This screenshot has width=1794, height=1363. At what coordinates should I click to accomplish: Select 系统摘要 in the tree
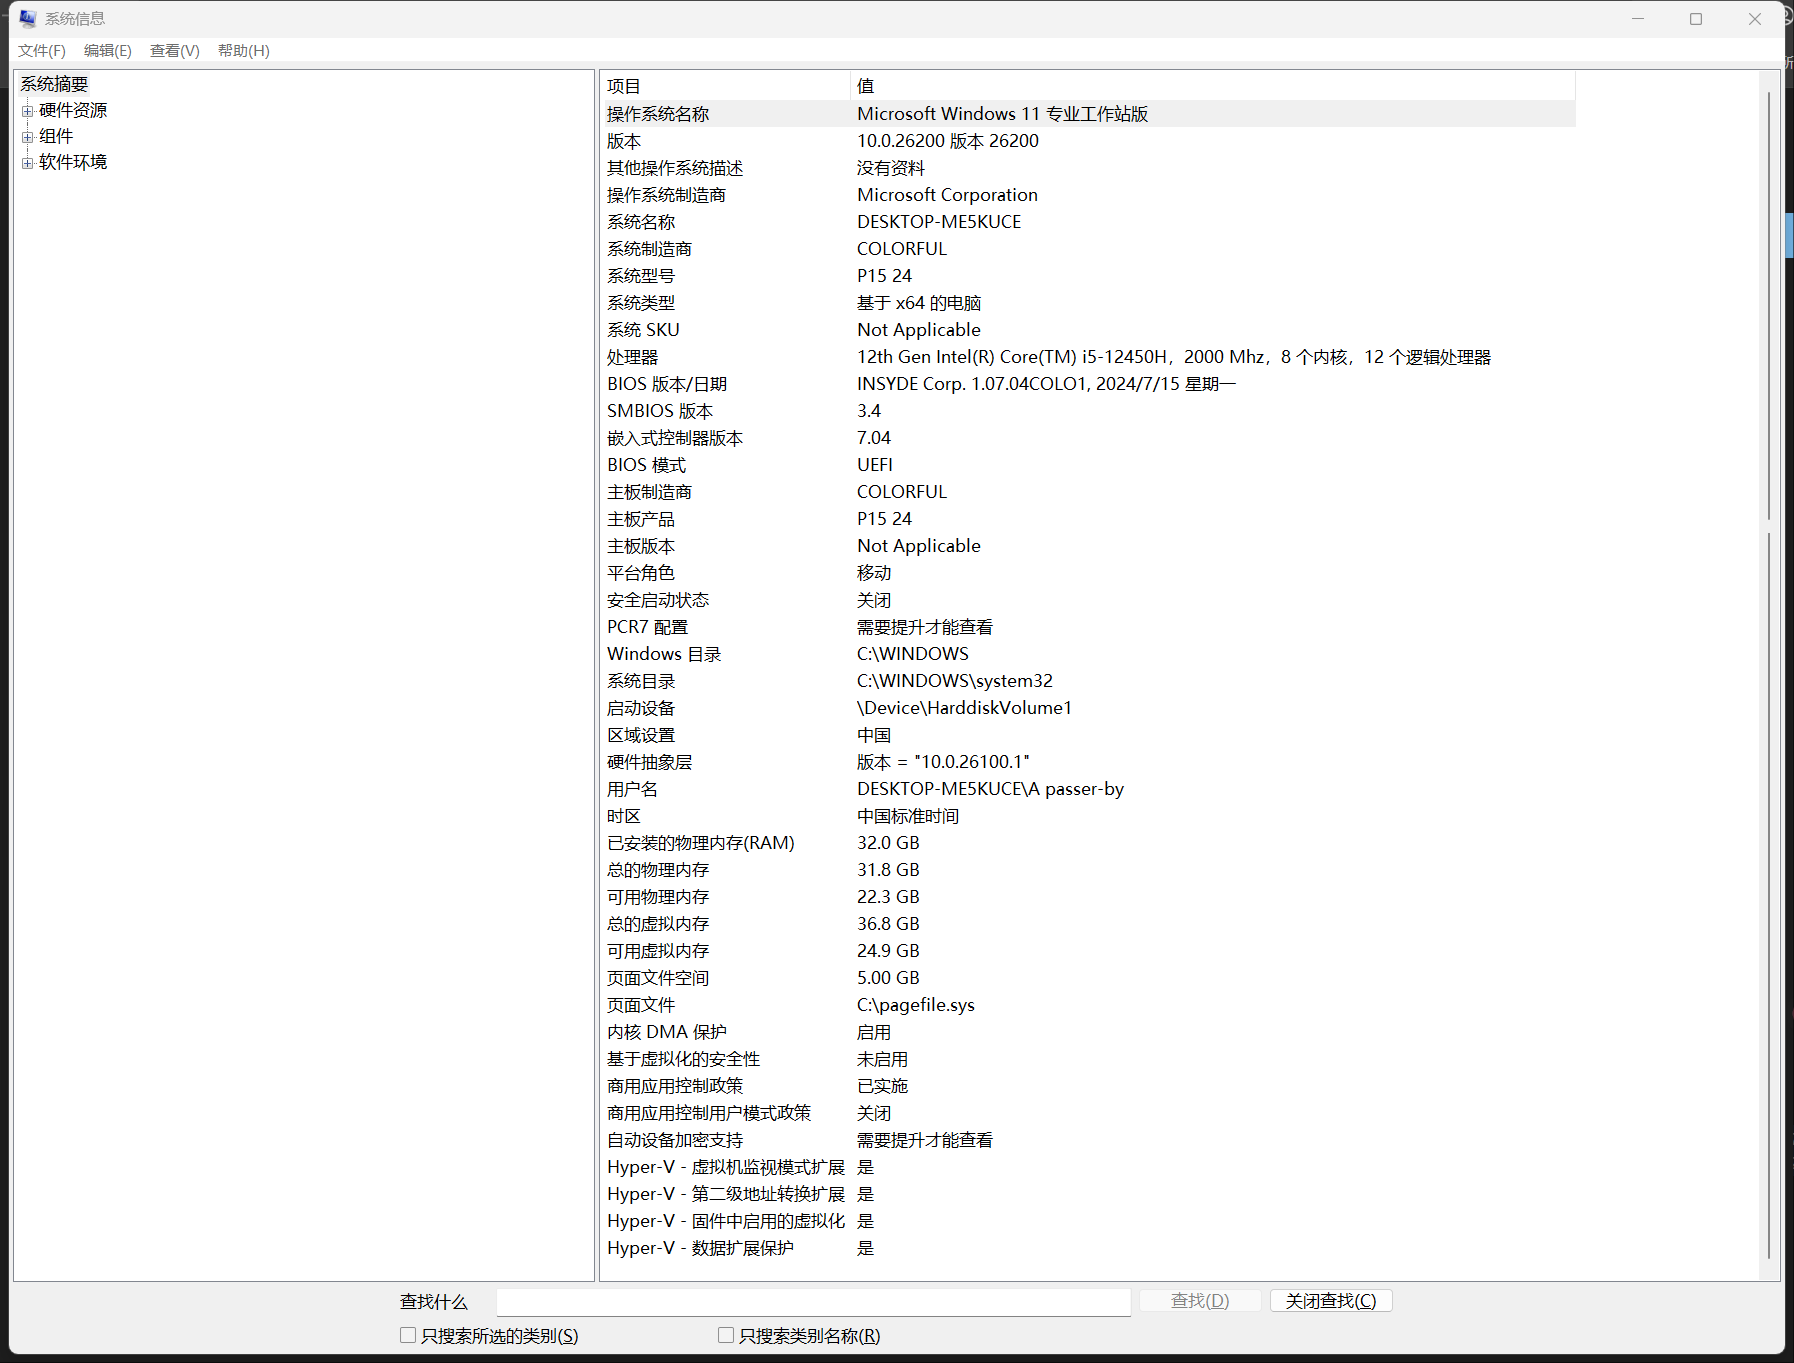point(54,84)
